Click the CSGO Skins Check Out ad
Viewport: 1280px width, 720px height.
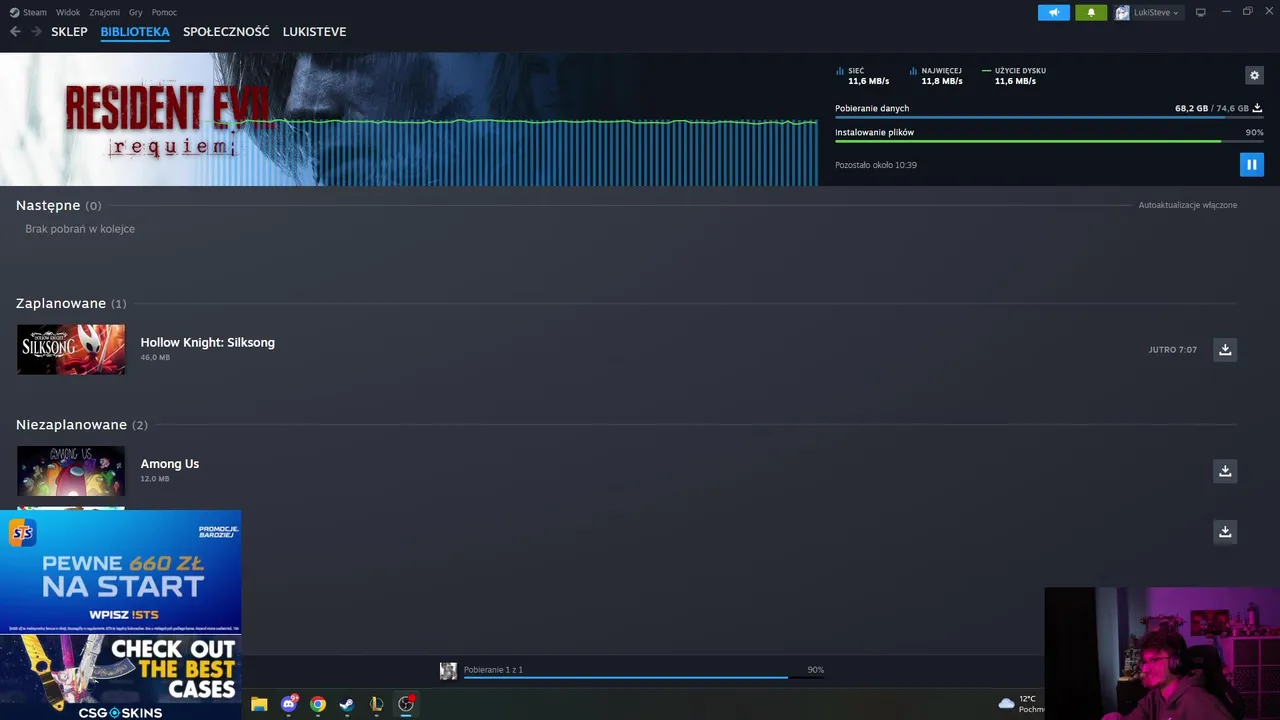click(x=120, y=677)
